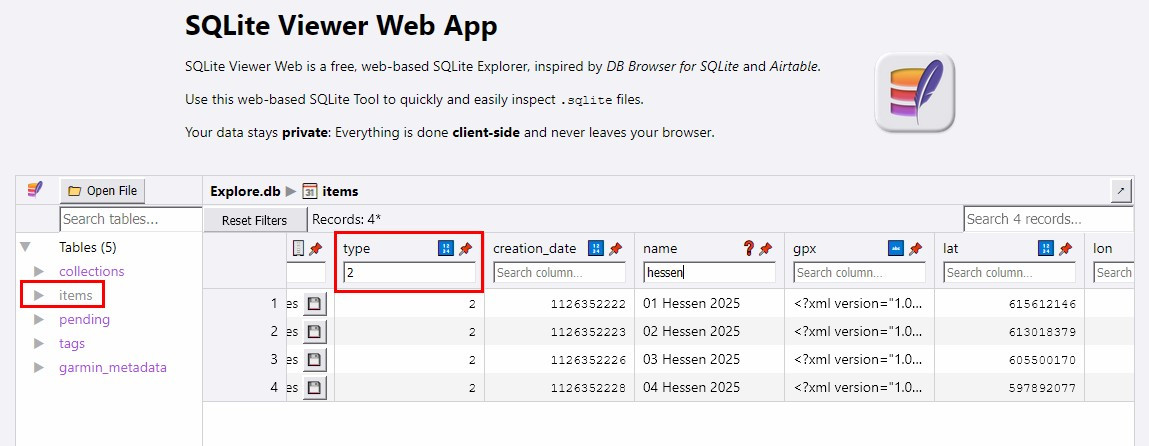Select cell 01 Hessen 2025

pos(692,304)
